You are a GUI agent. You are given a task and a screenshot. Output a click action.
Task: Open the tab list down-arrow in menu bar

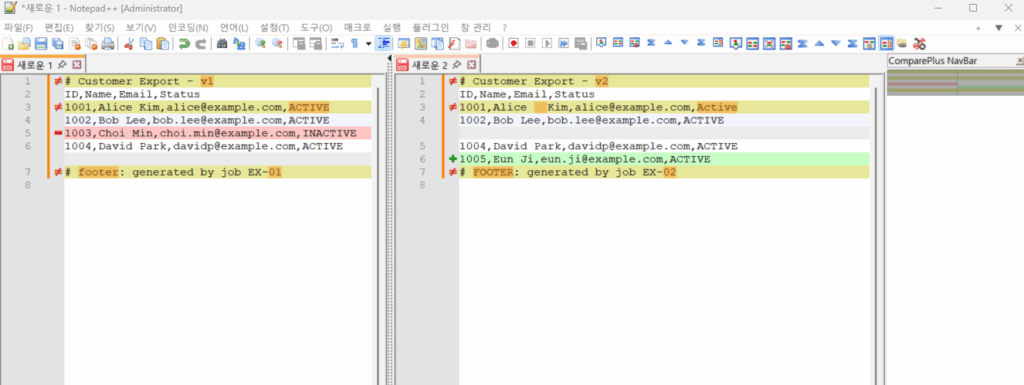point(998,27)
